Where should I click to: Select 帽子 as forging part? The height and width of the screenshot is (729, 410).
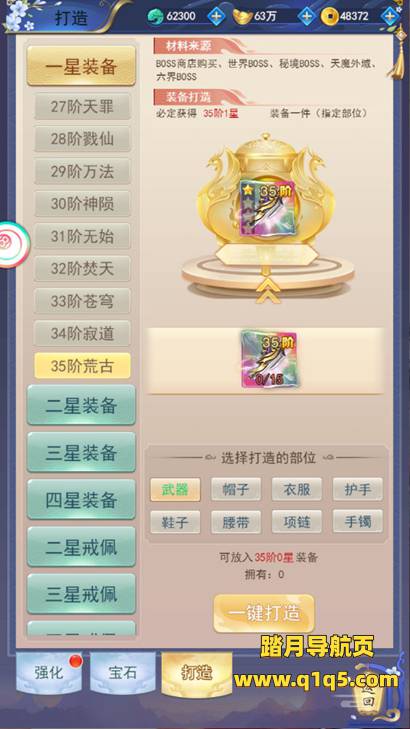[236, 489]
